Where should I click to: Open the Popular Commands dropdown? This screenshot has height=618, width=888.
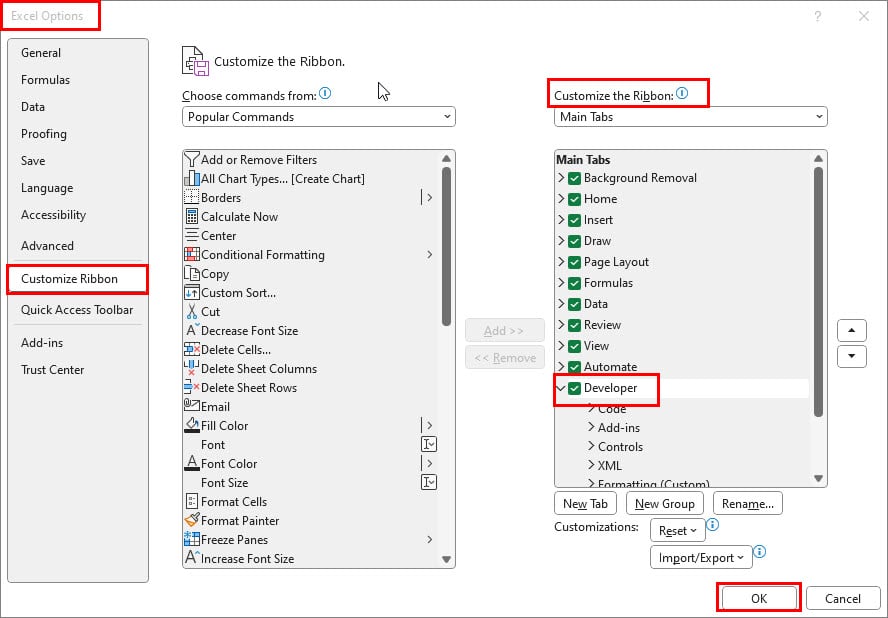[319, 117]
